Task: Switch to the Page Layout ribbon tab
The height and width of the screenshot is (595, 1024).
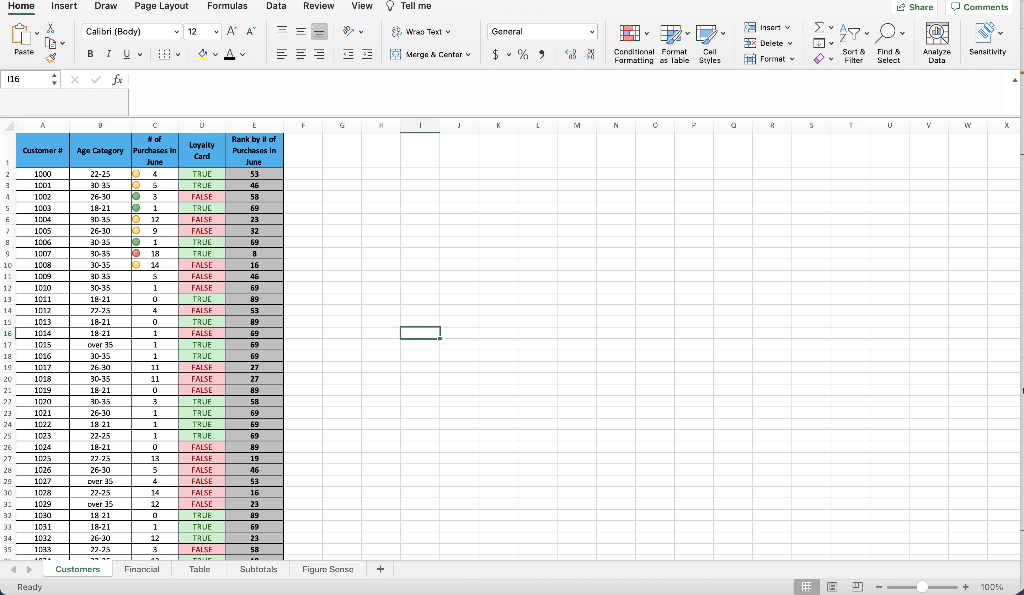Action: coord(161,6)
